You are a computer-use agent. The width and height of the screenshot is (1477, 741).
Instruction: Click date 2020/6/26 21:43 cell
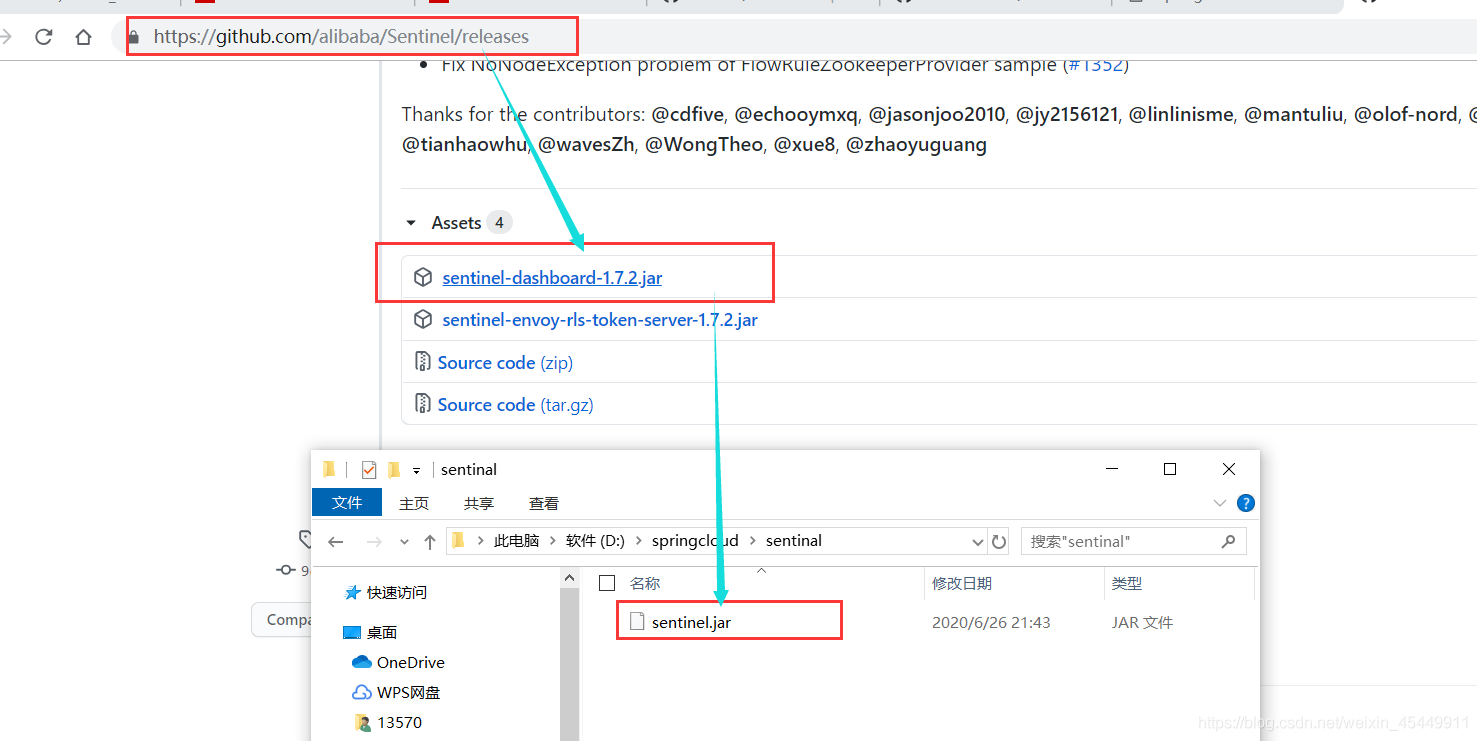[x=991, y=622]
